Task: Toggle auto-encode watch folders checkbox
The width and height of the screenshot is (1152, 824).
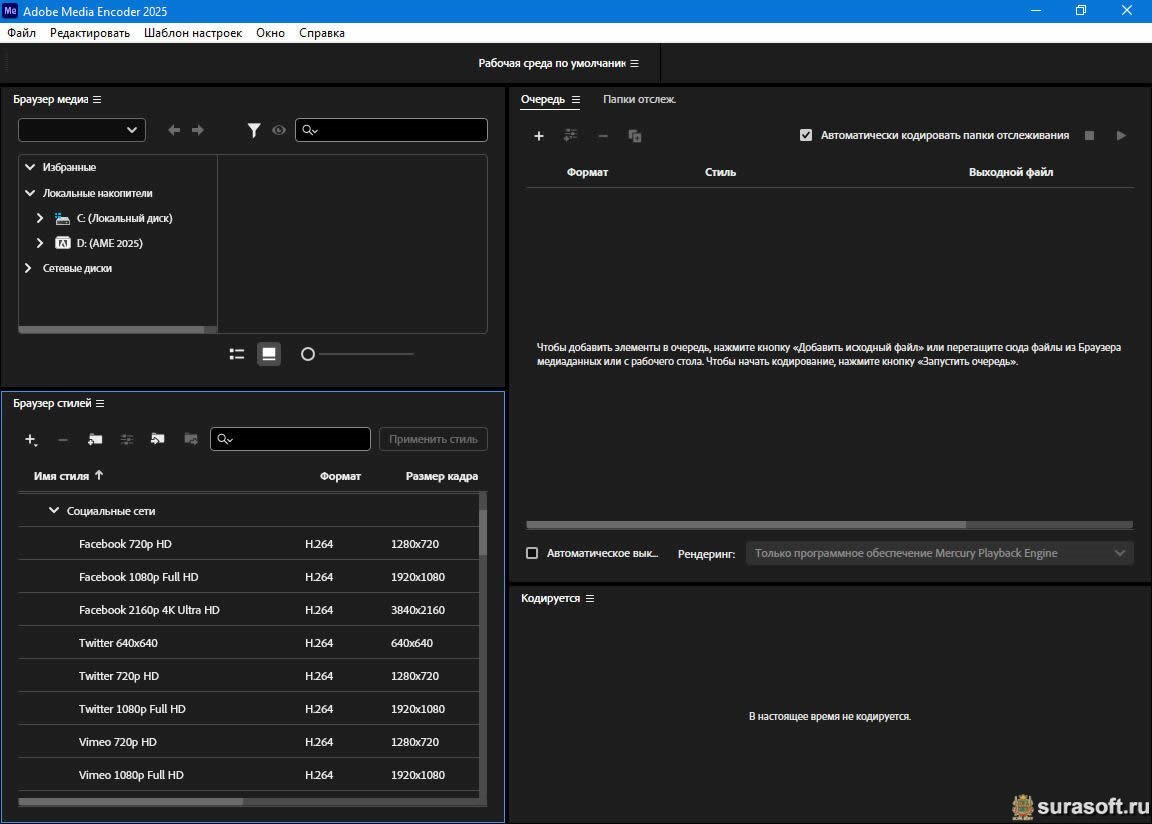Action: click(x=806, y=135)
